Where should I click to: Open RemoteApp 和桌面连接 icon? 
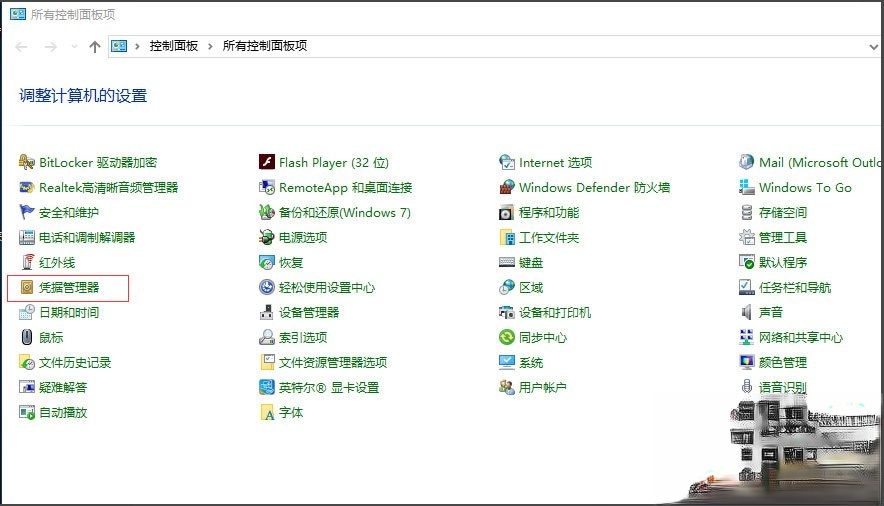[x=267, y=187]
